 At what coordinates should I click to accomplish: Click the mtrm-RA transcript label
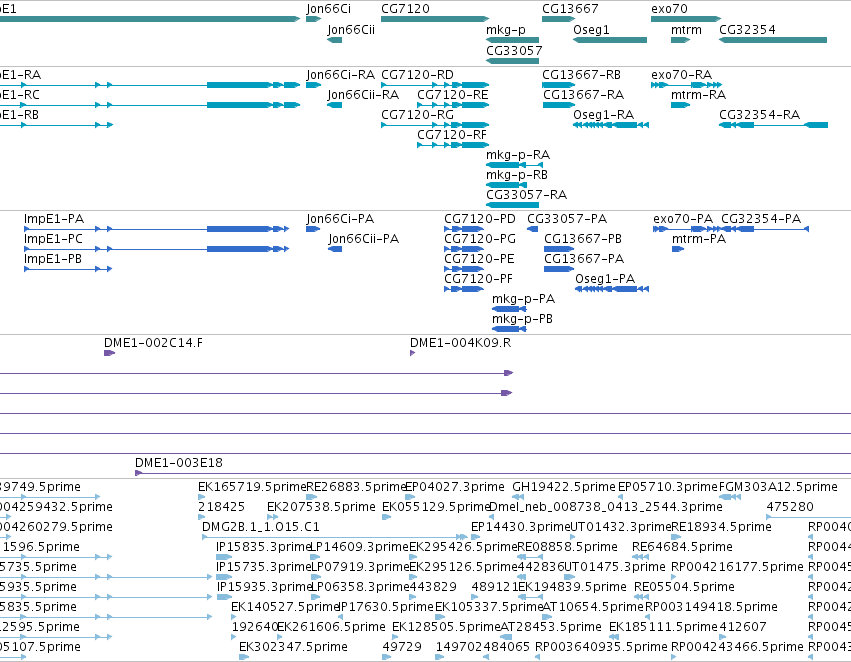tap(698, 94)
